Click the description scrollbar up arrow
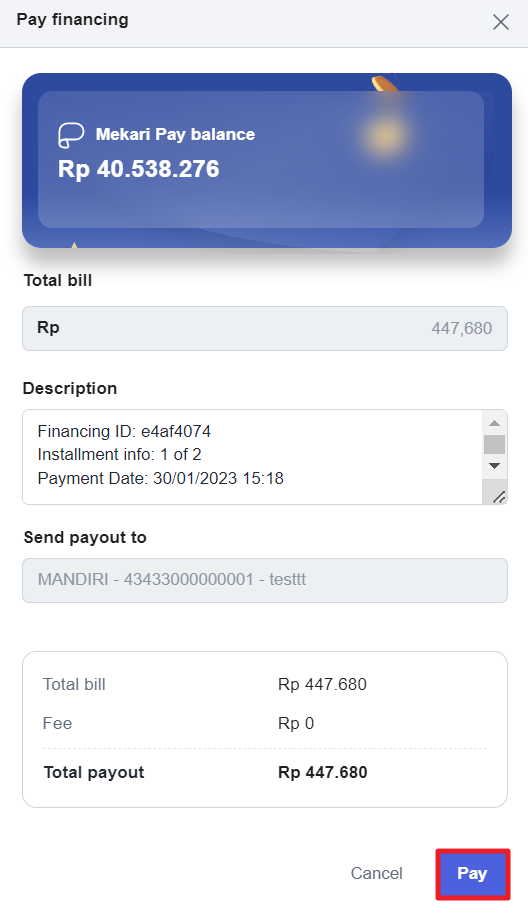The width and height of the screenshot is (528, 914). pos(494,423)
